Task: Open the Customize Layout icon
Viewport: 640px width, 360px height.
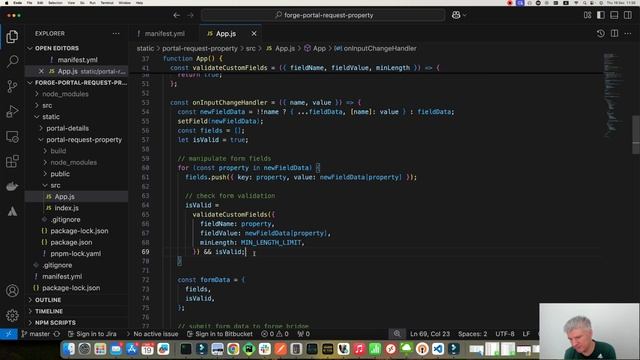Action: pyautogui.click(x=587, y=15)
